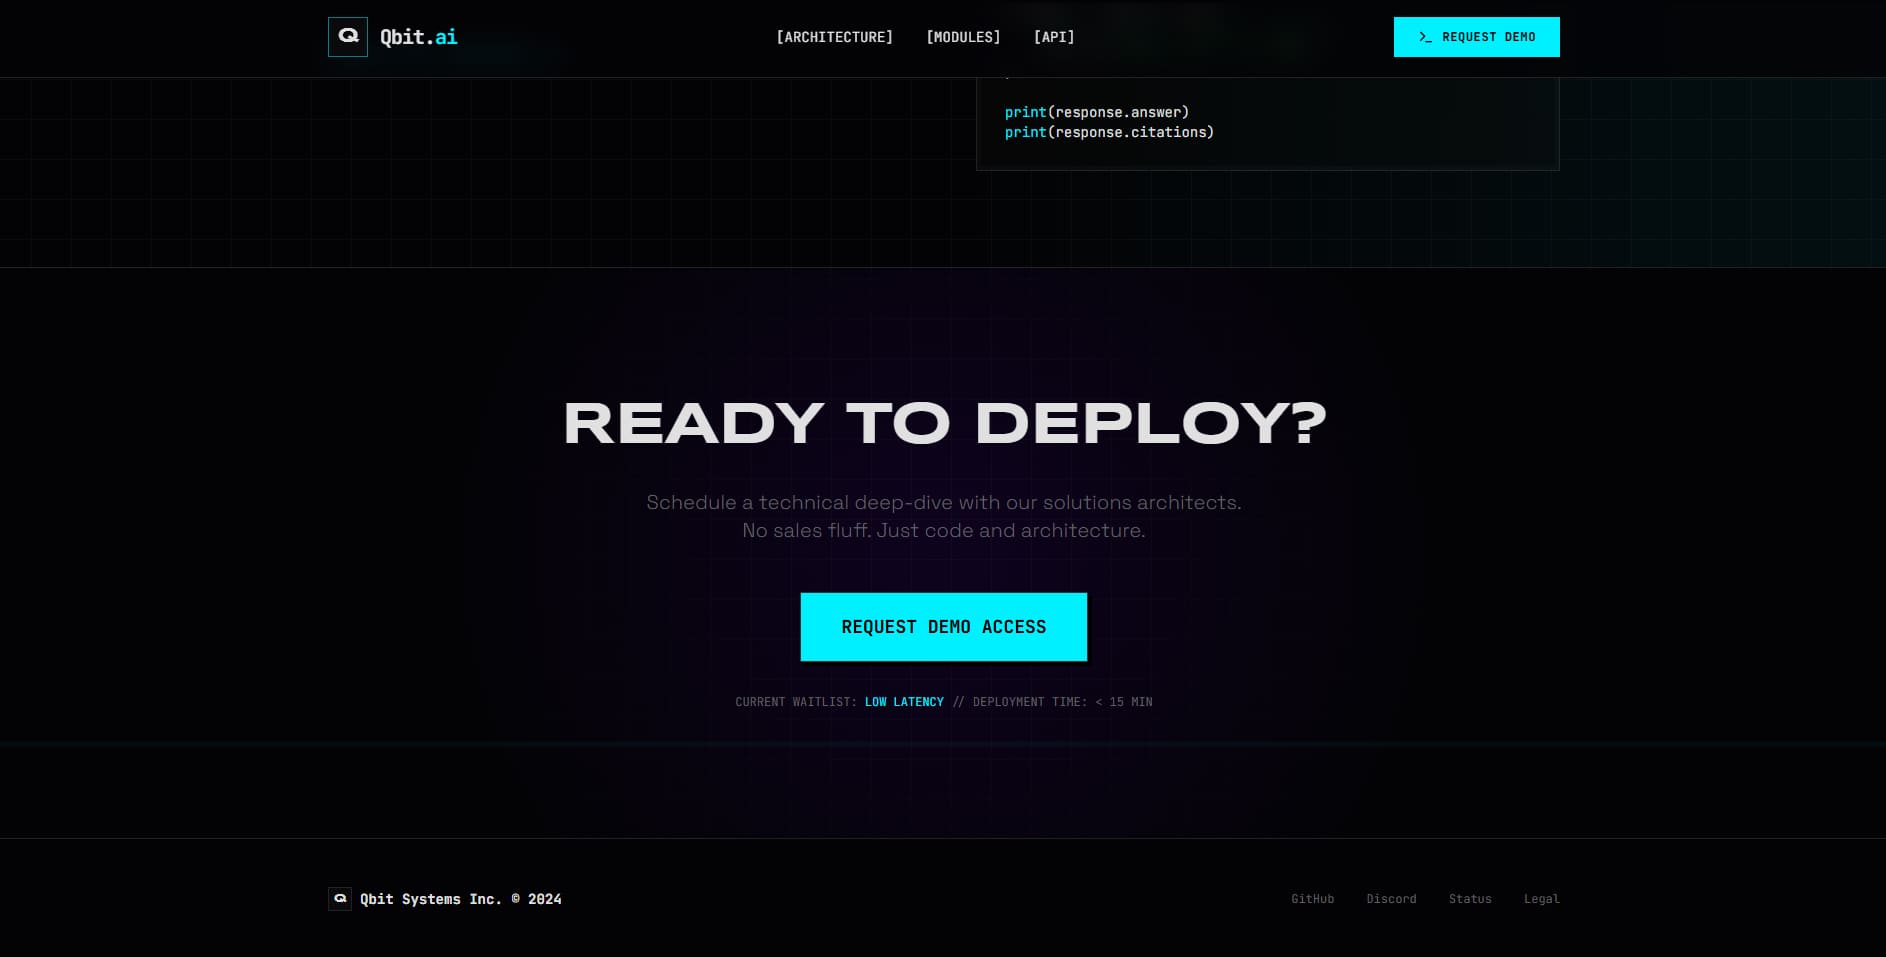The image size is (1886, 957).
Task: Click the READY TO DEPLOY? heading
Action: click(x=944, y=423)
